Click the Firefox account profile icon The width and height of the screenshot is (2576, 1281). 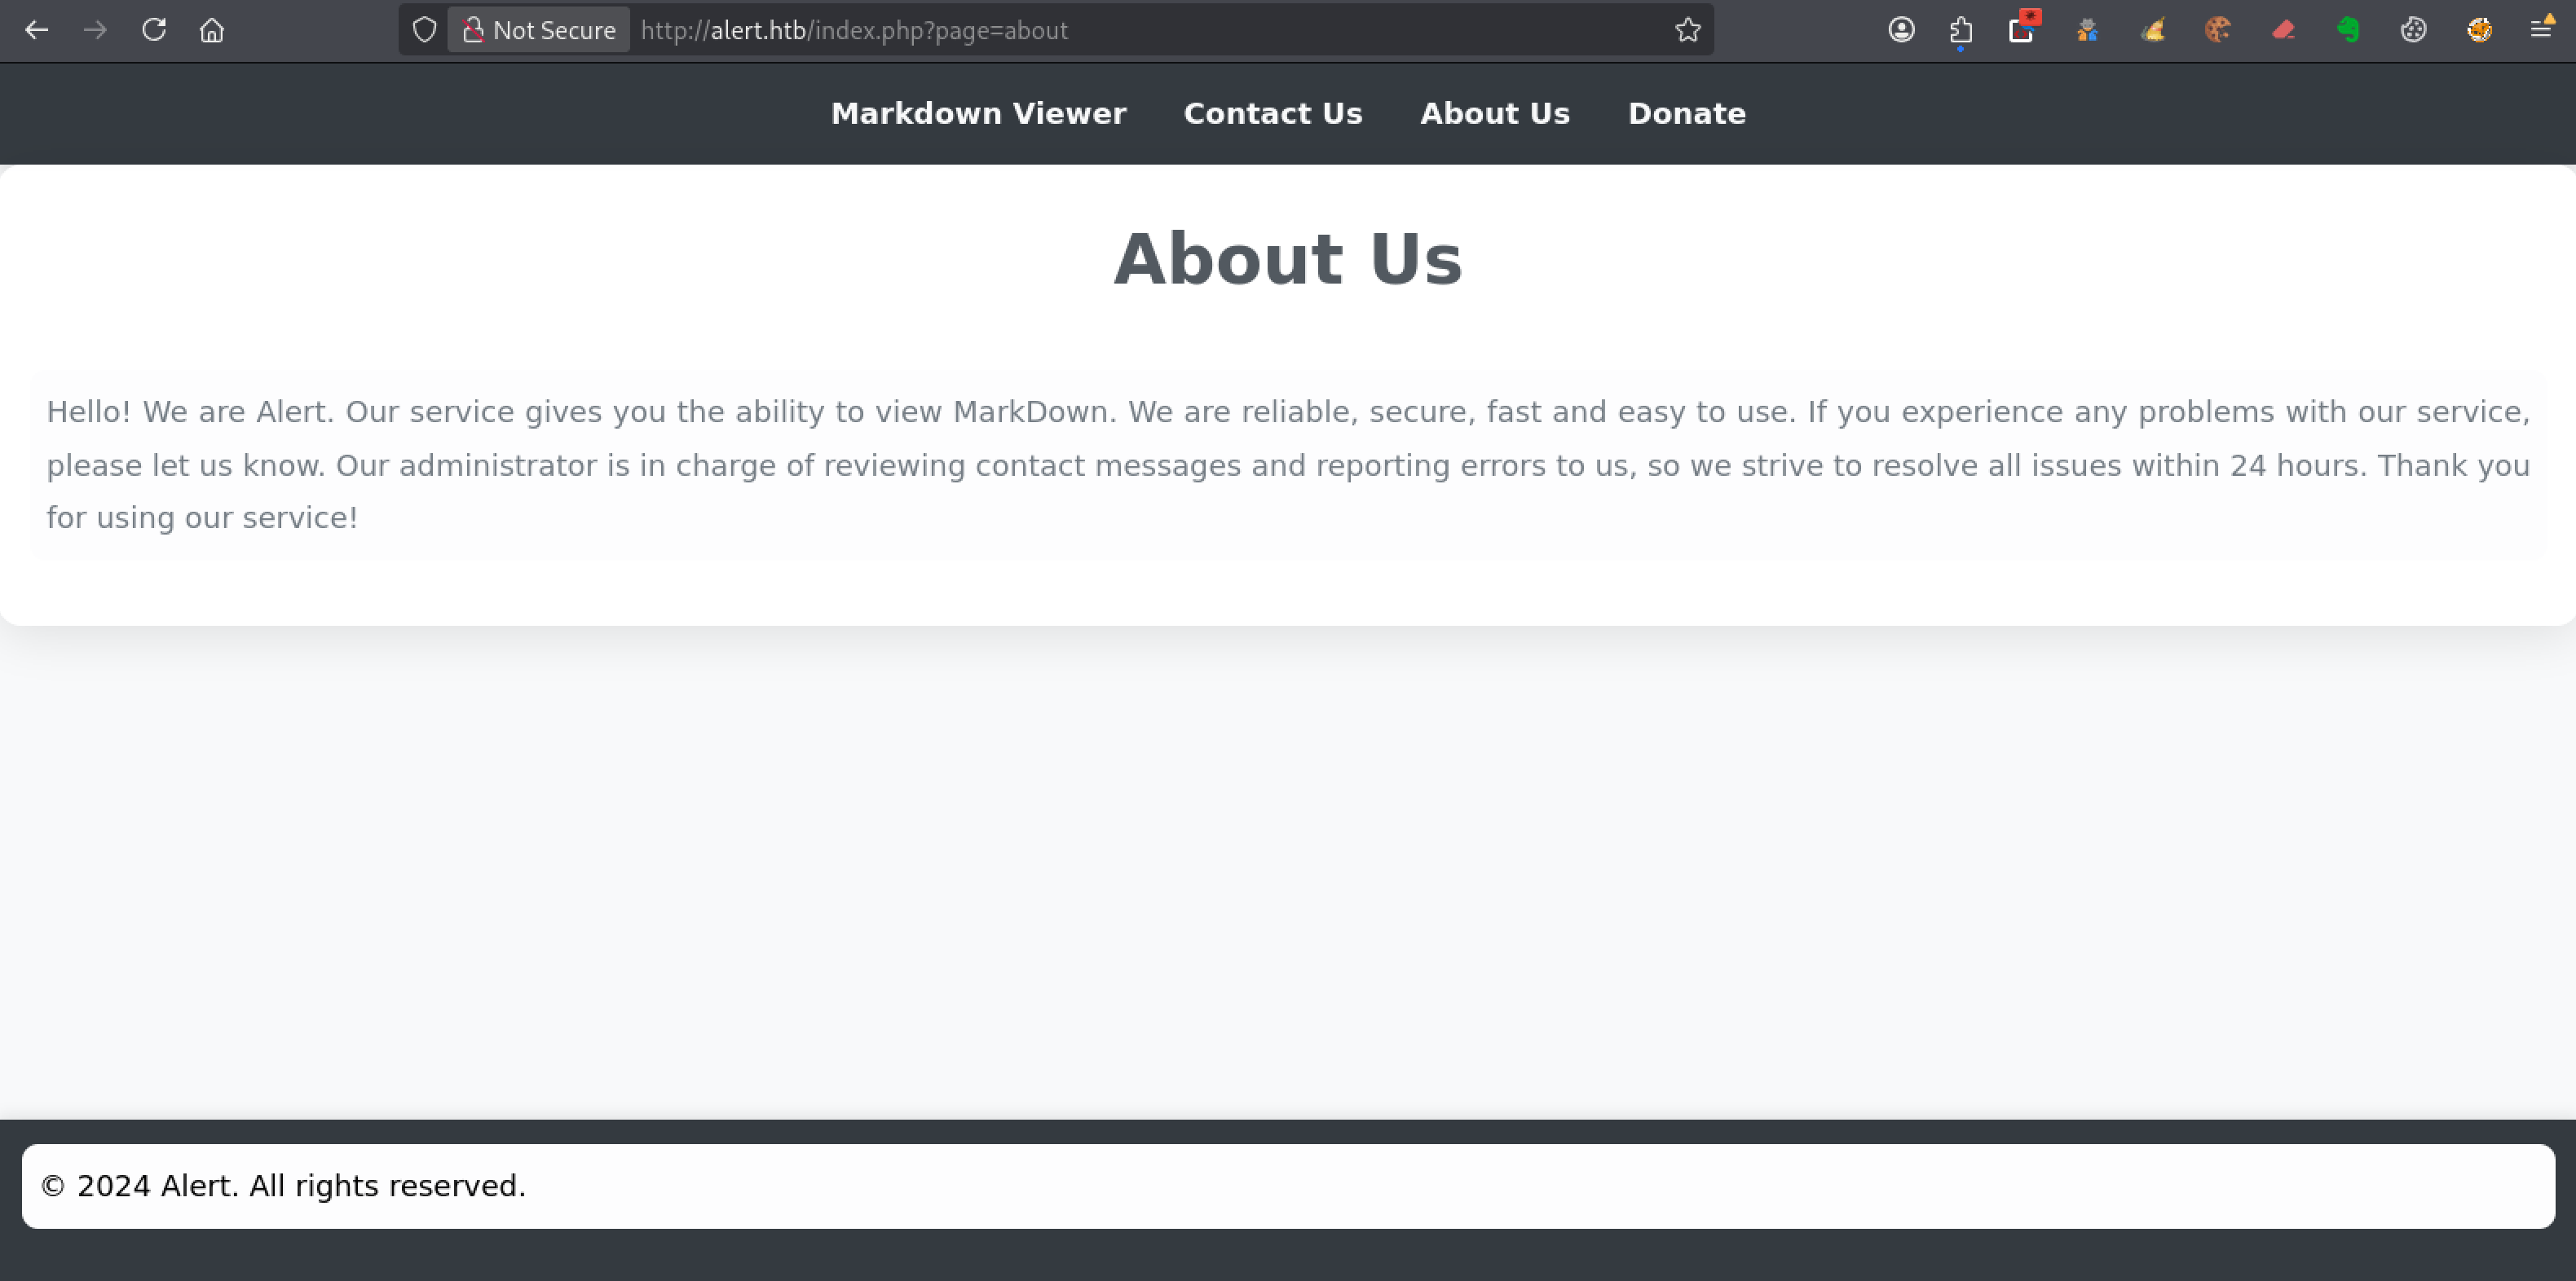(1900, 30)
